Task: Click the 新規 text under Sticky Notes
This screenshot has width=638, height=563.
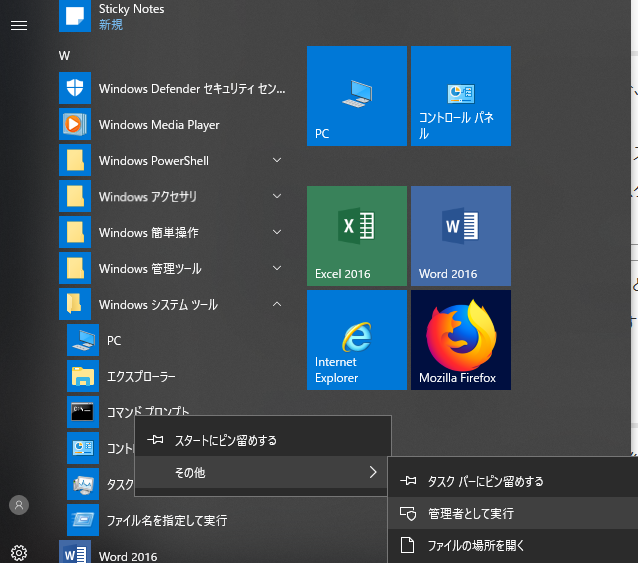Action: click(111, 25)
